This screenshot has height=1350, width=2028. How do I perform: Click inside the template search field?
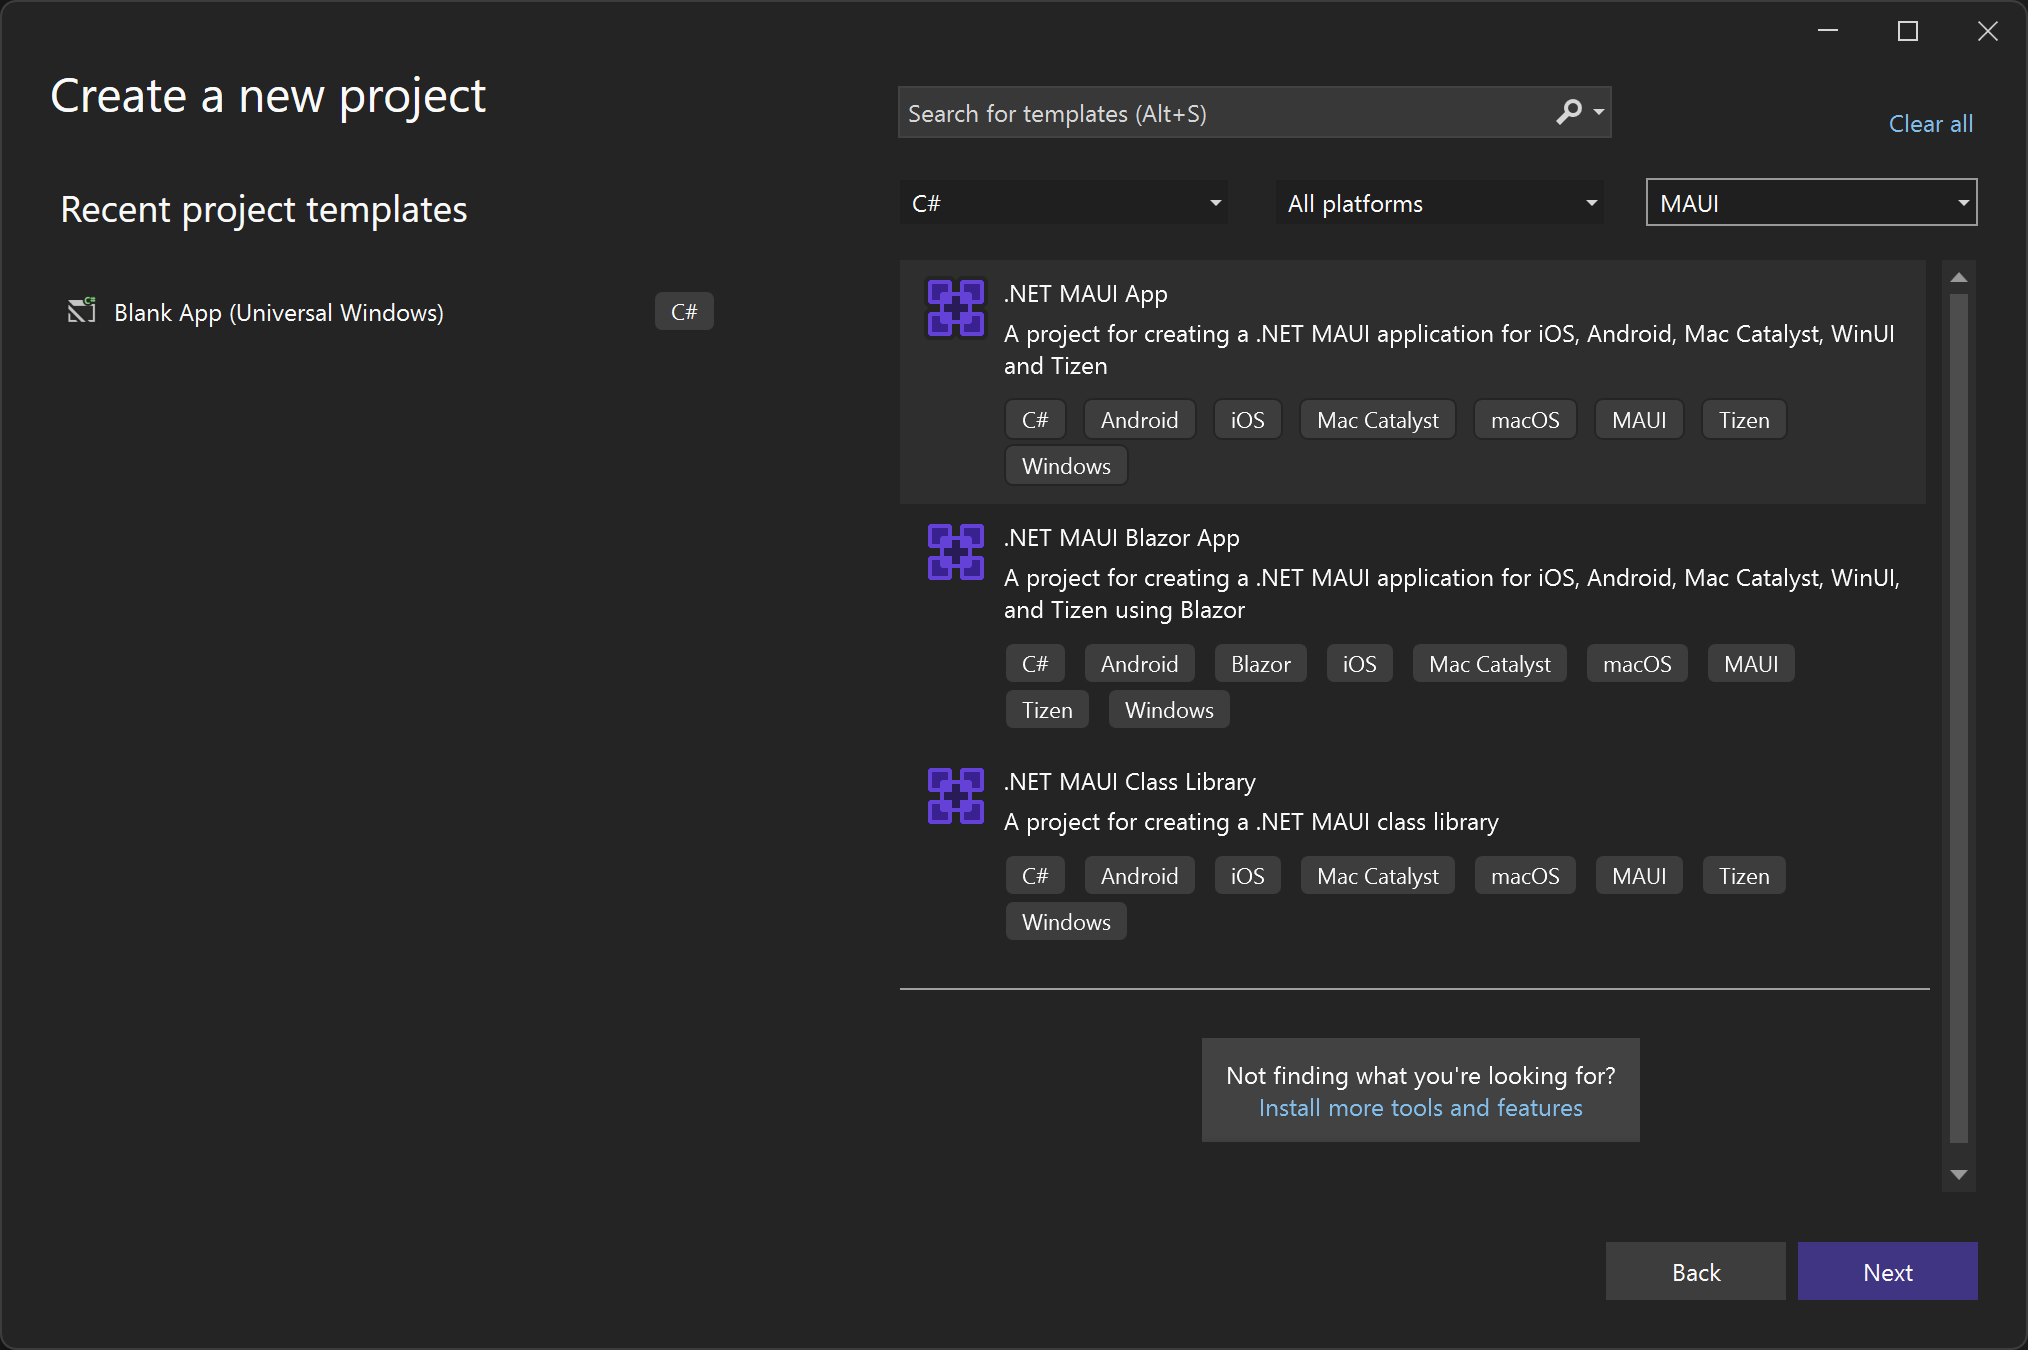coord(1200,112)
